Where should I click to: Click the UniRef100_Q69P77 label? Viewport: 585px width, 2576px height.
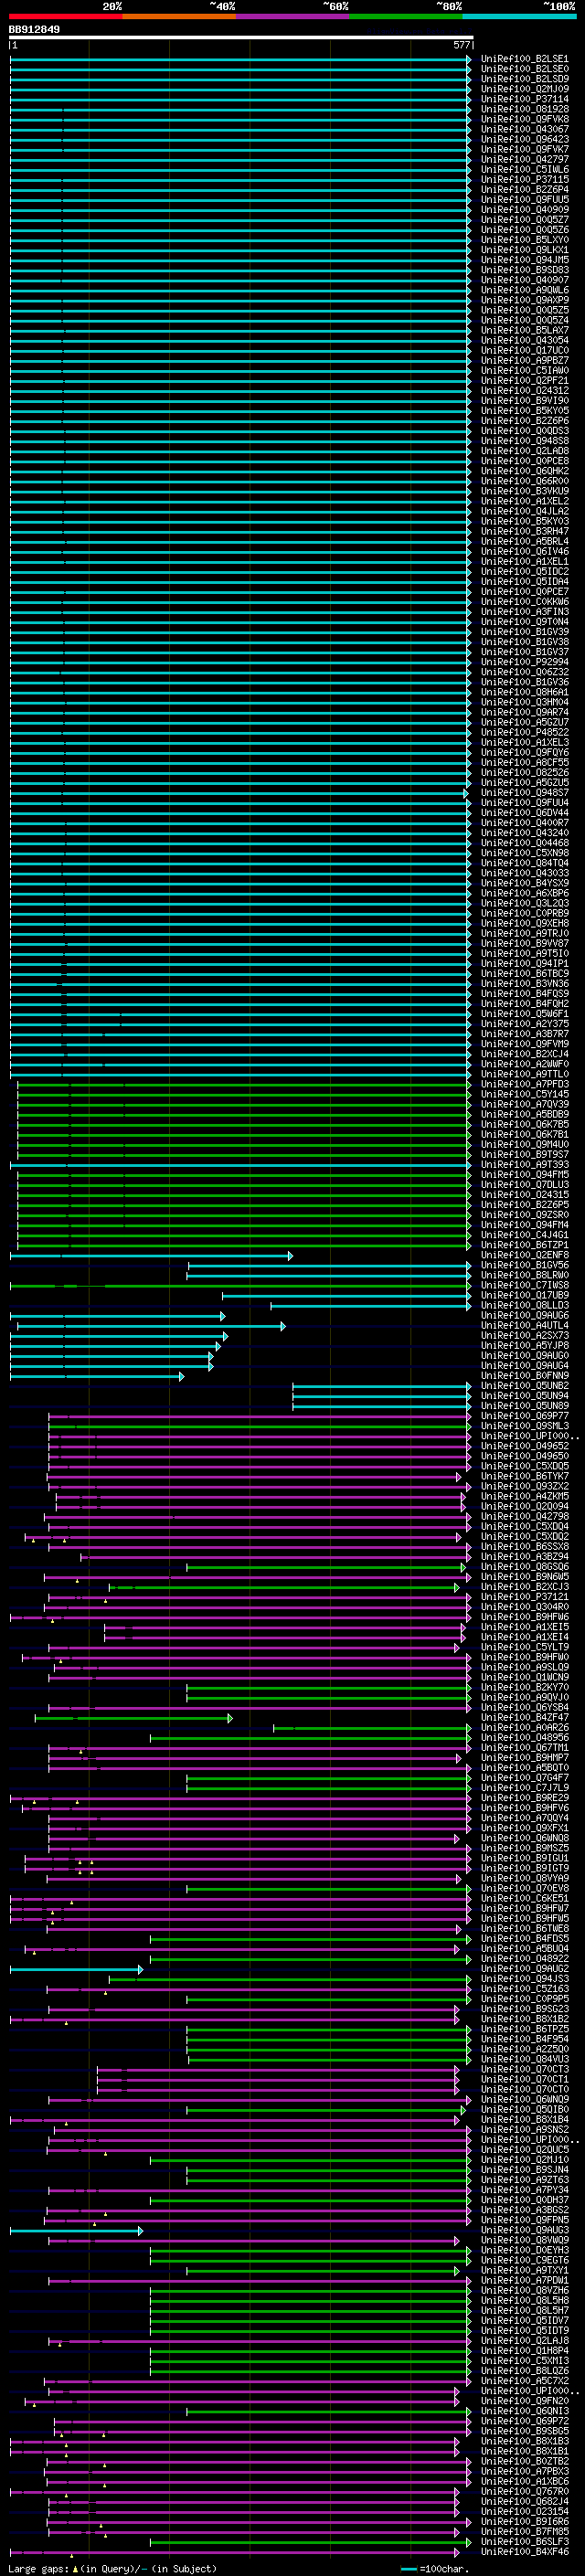coord(524,1416)
